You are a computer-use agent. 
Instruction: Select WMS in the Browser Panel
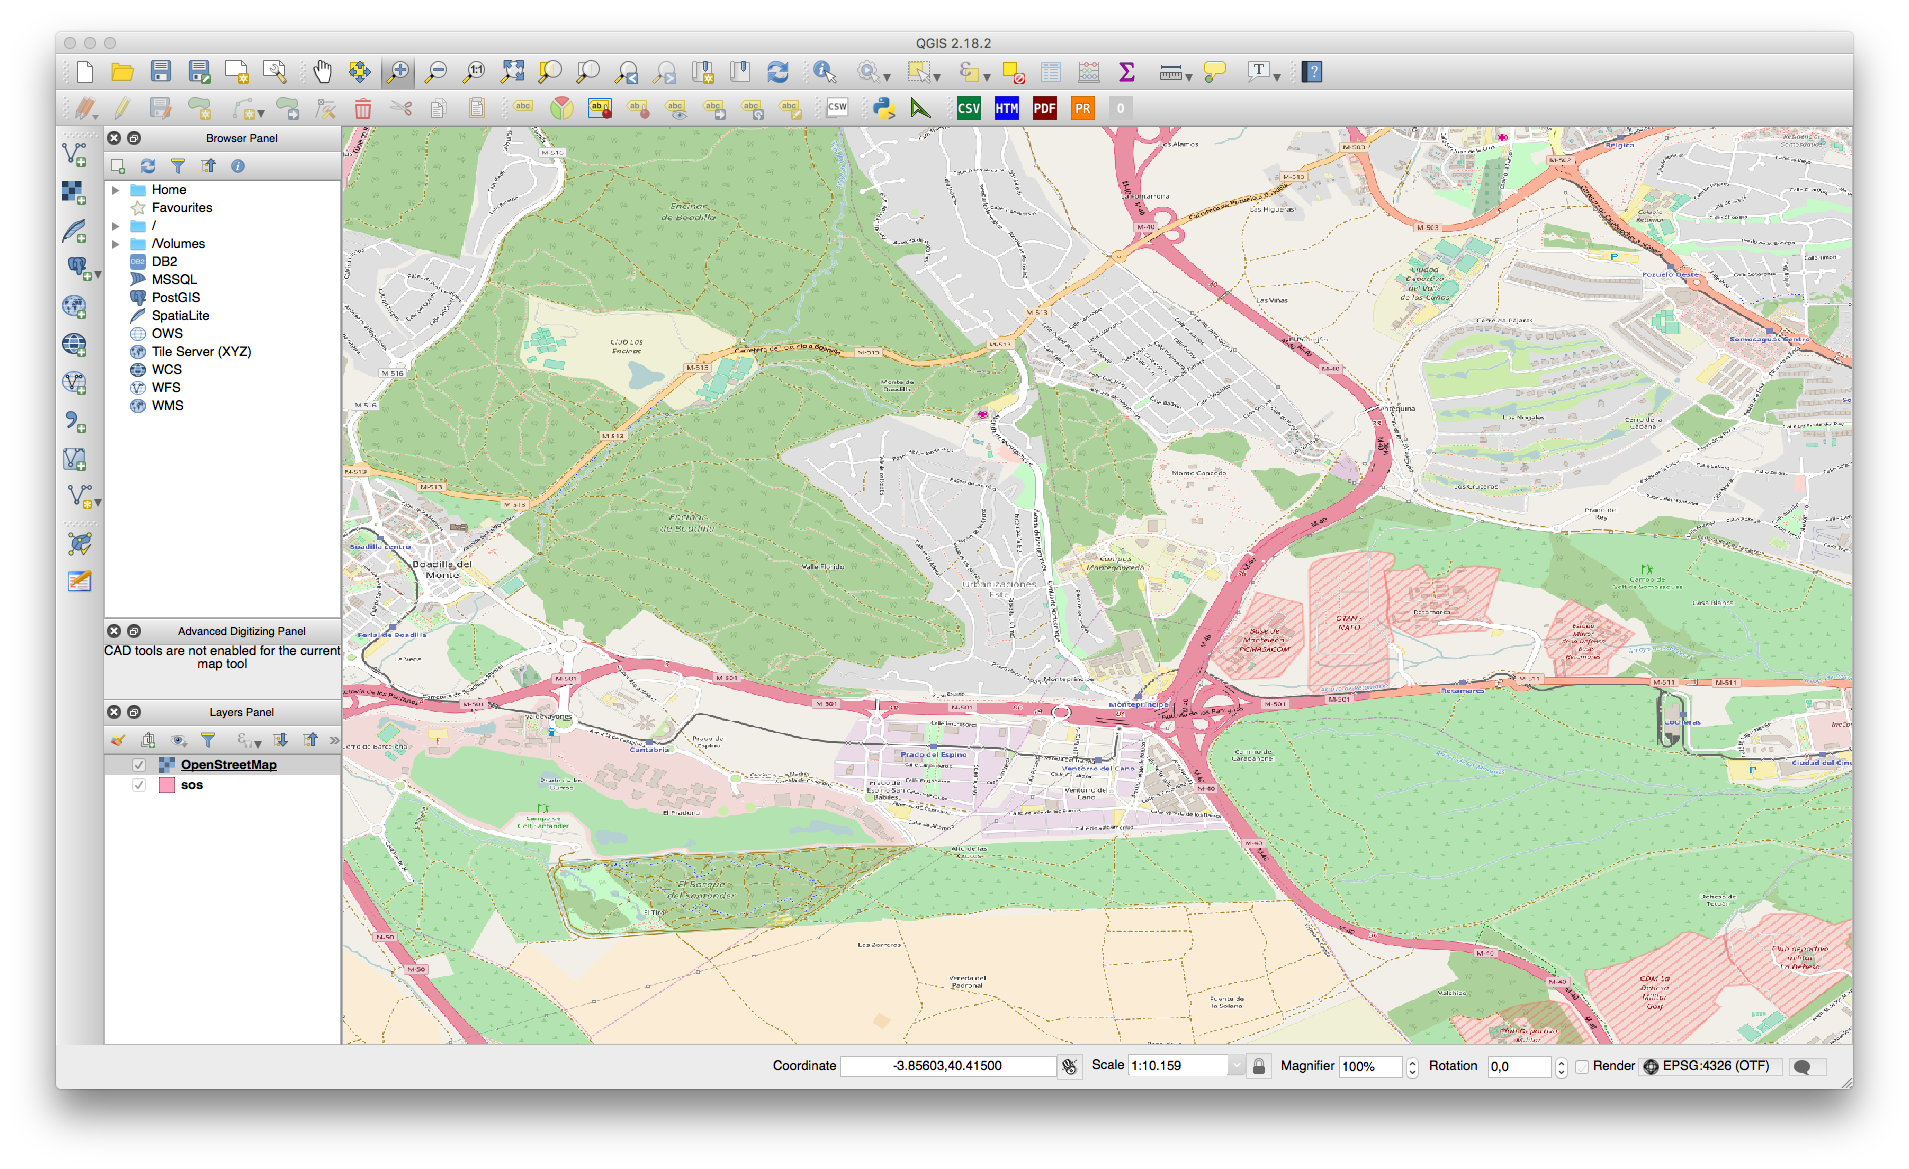[x=167, y=406]
